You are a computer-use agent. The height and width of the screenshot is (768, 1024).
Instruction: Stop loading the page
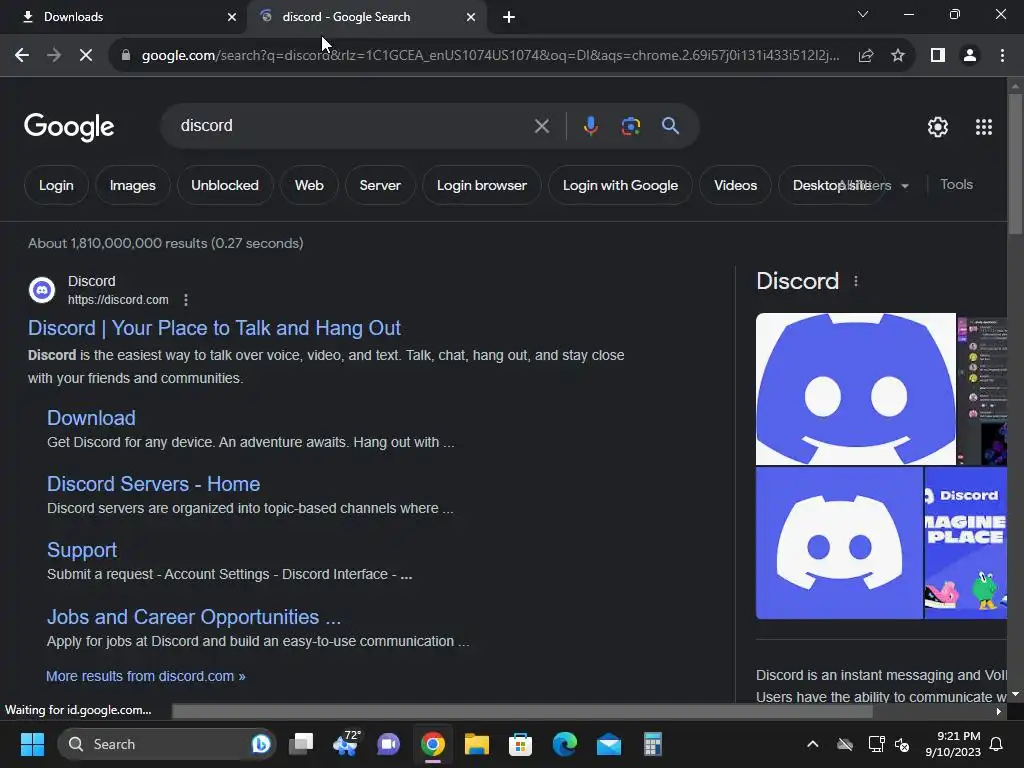(x=86, y=56)
